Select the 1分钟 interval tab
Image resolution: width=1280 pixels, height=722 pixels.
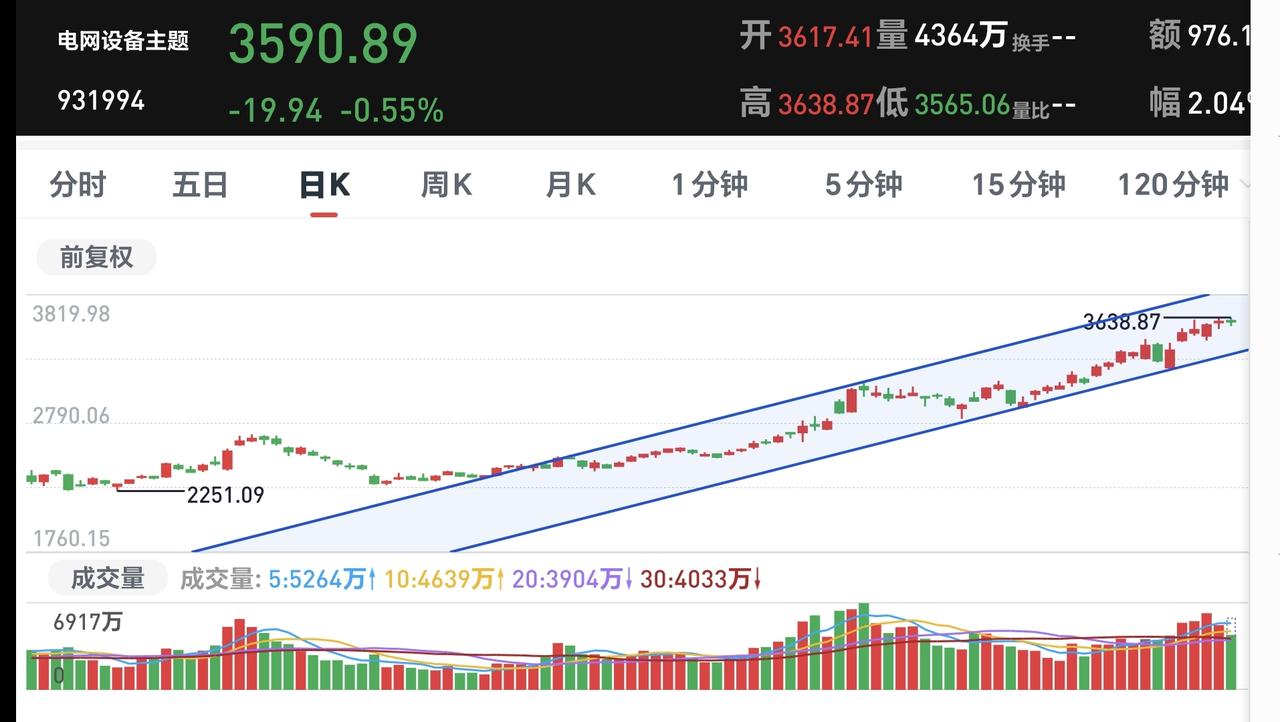(x=709, y=185)
